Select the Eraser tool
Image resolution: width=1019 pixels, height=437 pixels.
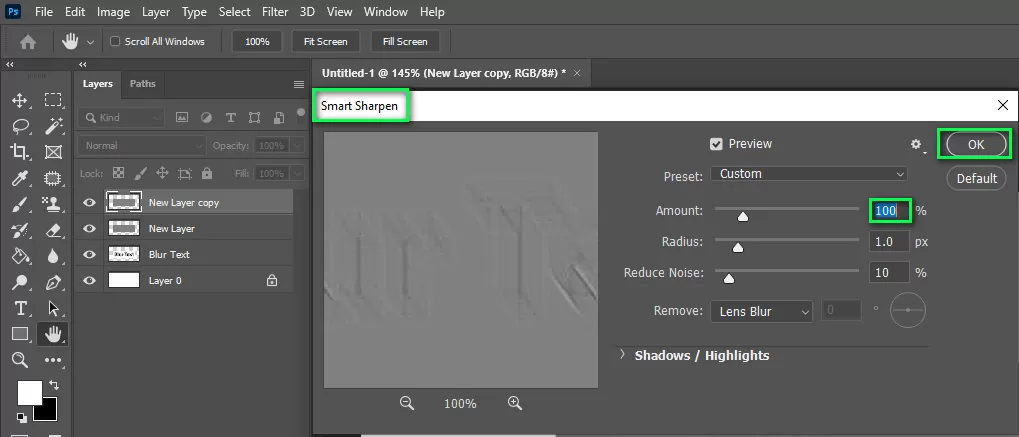coord(53,230)
